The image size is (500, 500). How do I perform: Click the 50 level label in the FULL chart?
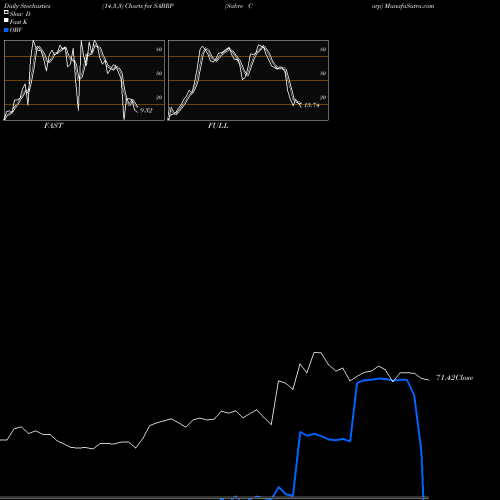point(323,73)
